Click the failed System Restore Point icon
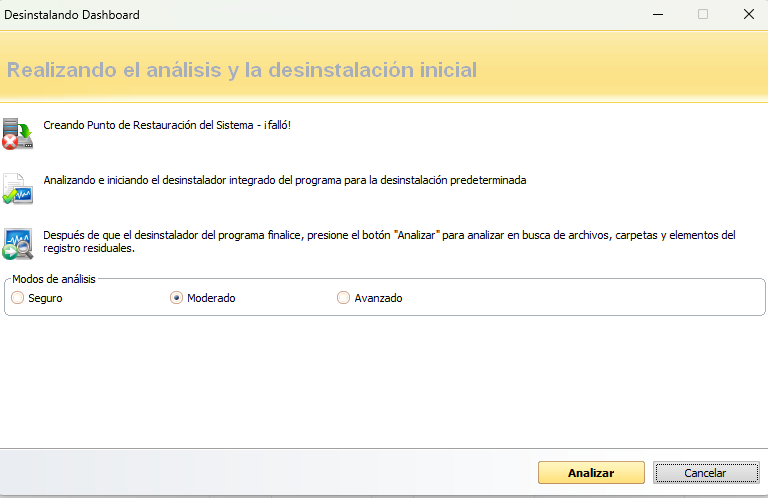This screenshot has width=768, height=498. (18, 133)
